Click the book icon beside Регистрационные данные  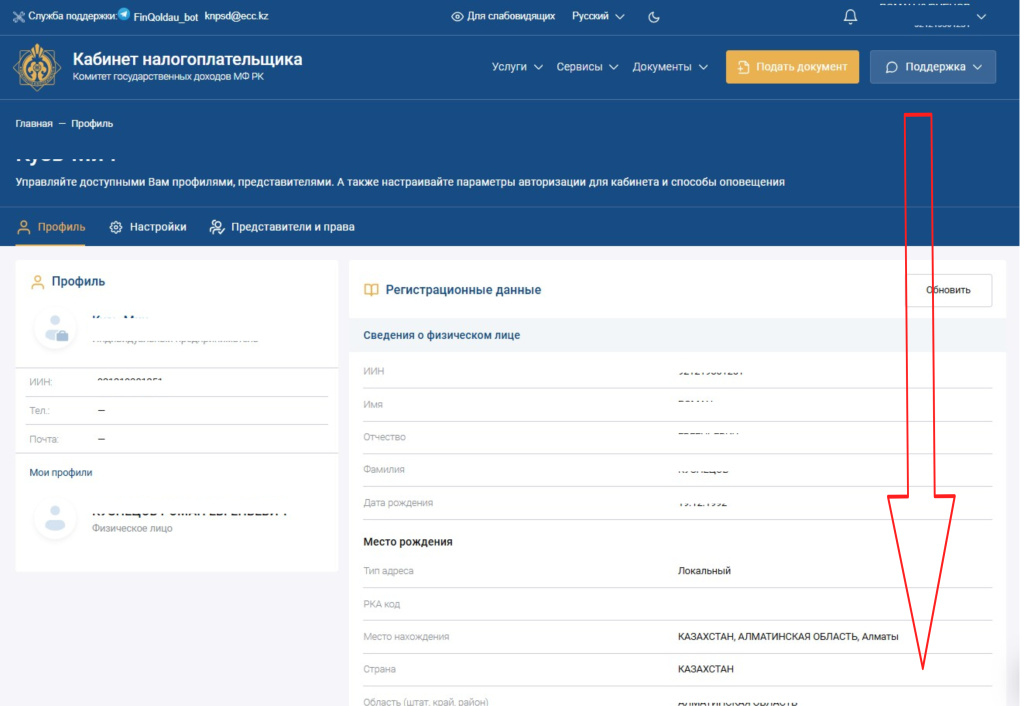(x=371, y=290)
